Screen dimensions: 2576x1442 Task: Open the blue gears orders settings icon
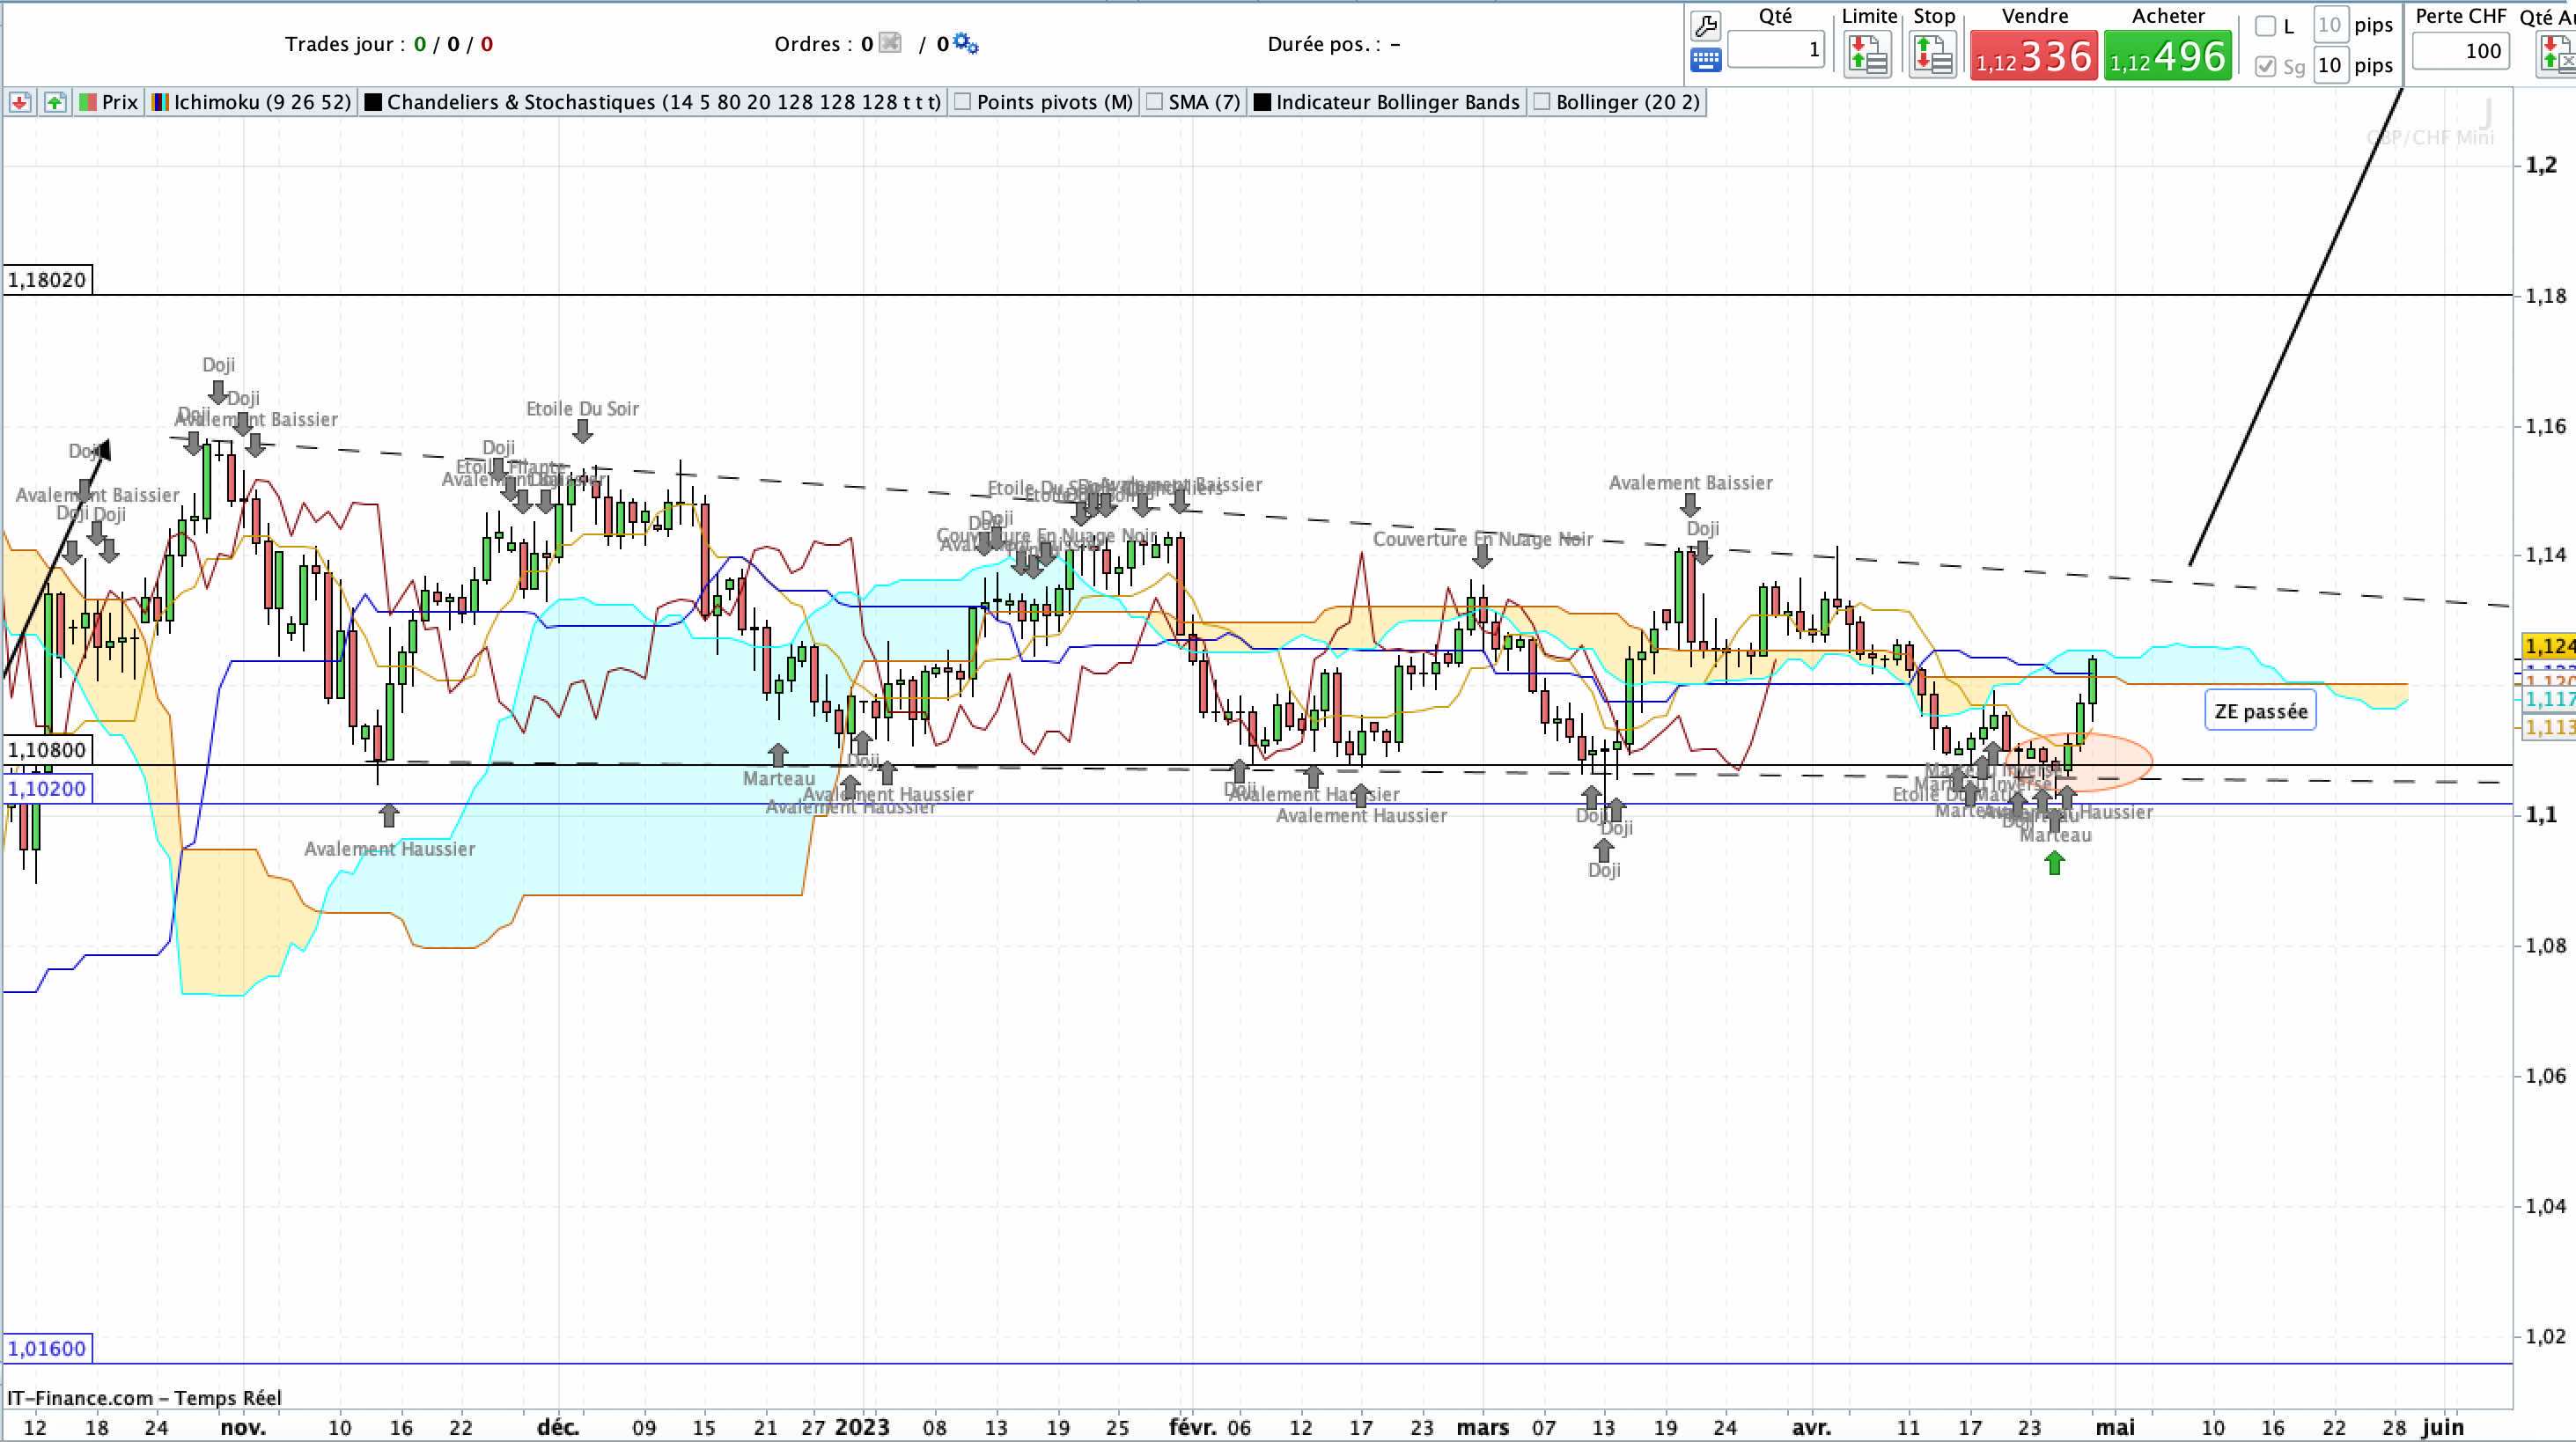pyautogui.click(x=965, y=43)
